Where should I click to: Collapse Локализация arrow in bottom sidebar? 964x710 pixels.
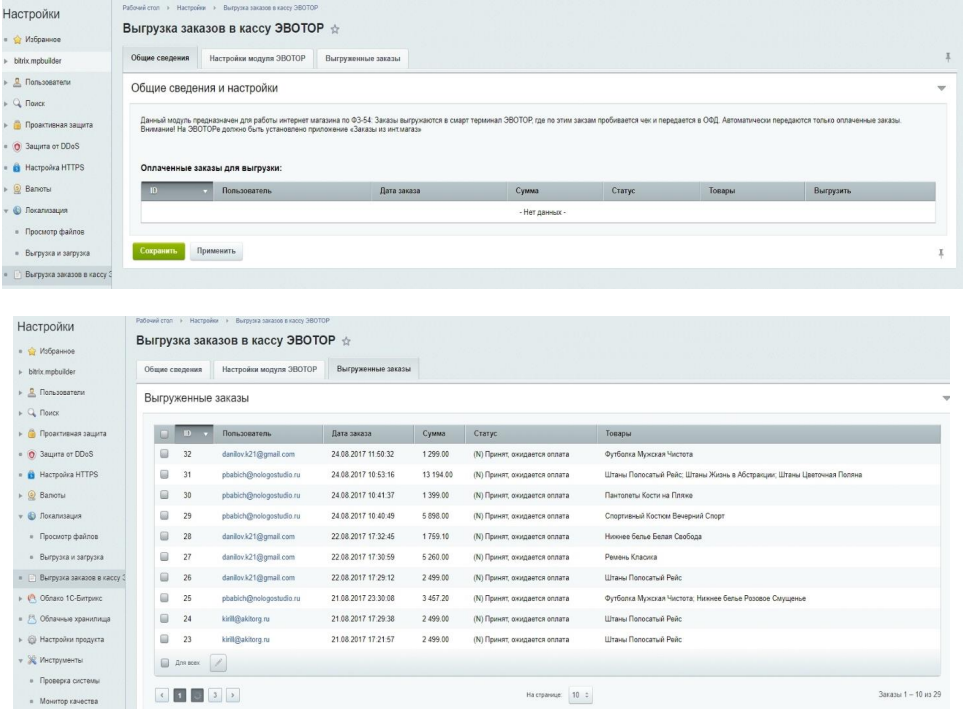click(21, 516)
